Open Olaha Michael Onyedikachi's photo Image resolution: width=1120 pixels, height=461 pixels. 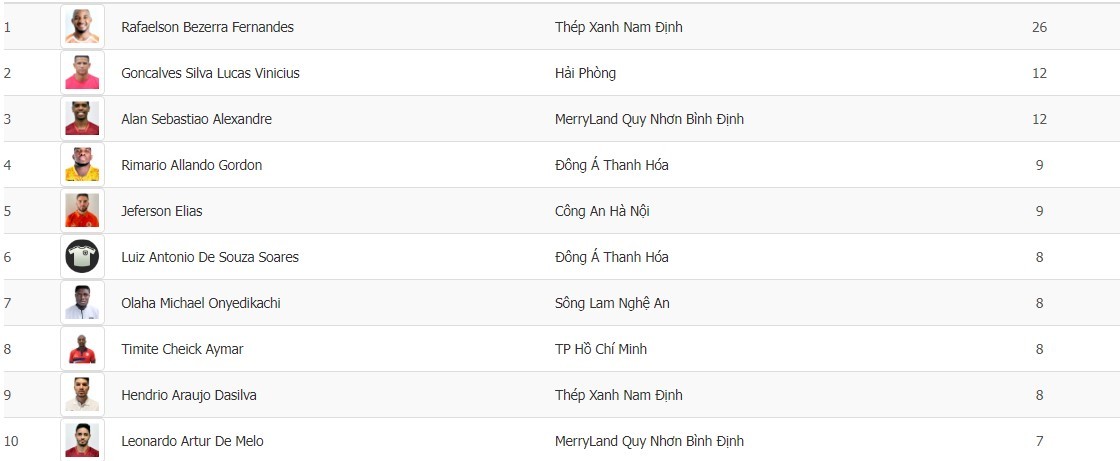(x=82, y=303)
